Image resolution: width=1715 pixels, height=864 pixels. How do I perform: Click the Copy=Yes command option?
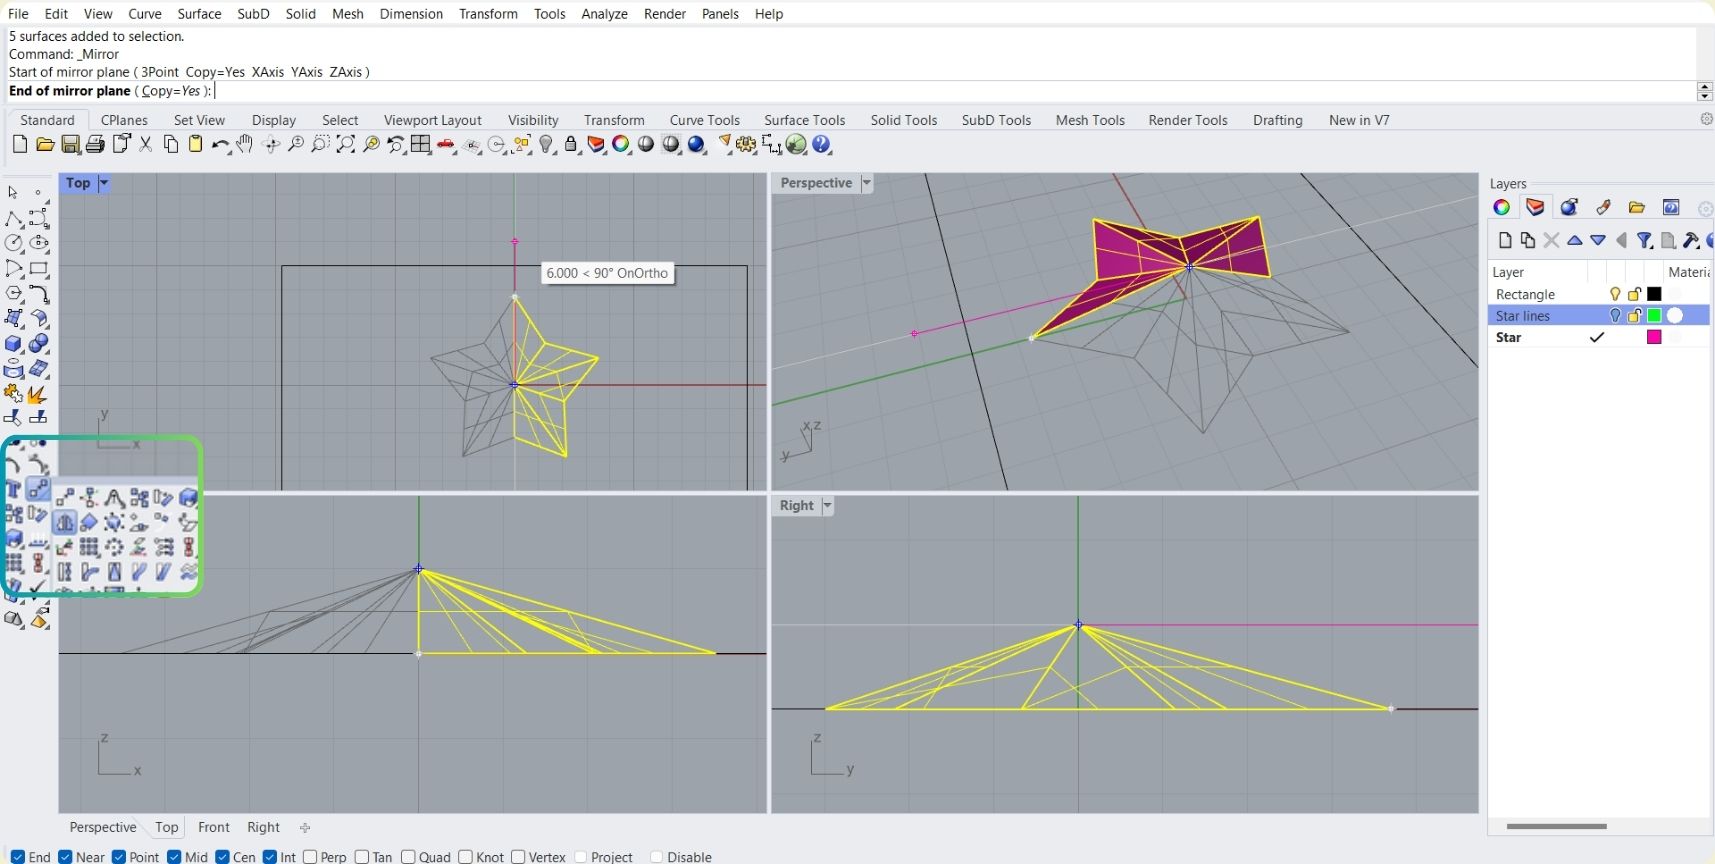pyautogui.click(x=171, y=91)
